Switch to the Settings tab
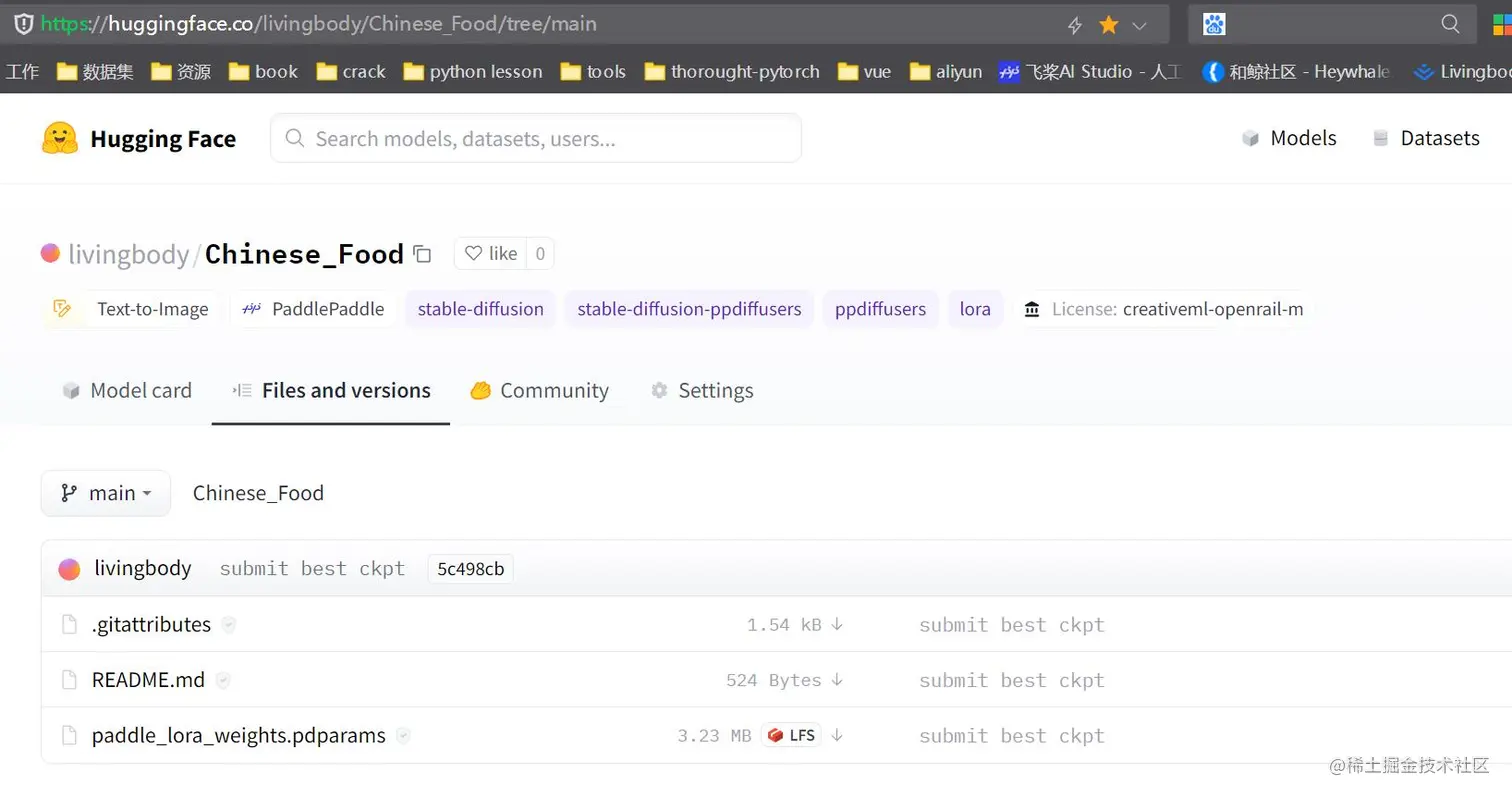 click(x=702, y=390)
